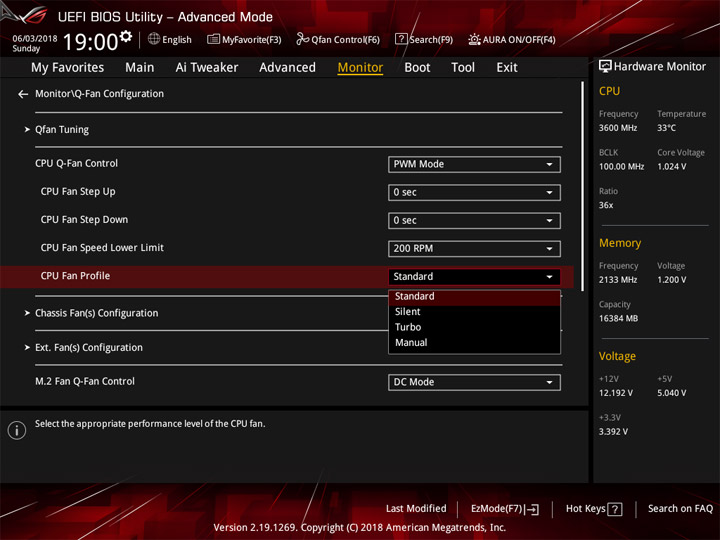Open M.2 Fan Q-Fan Control dropdown
The height and width of the screenshot is (540, 720).
point(474,382)
